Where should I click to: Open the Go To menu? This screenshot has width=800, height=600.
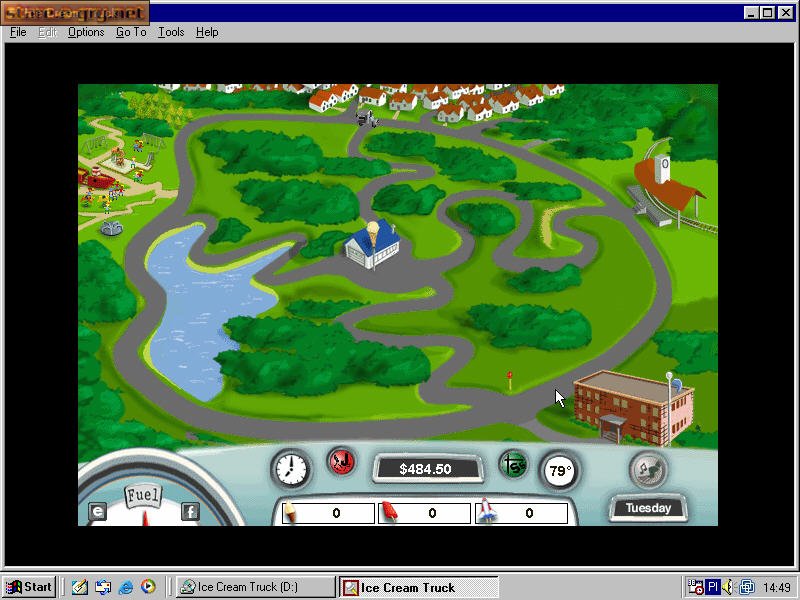(131, 32)
